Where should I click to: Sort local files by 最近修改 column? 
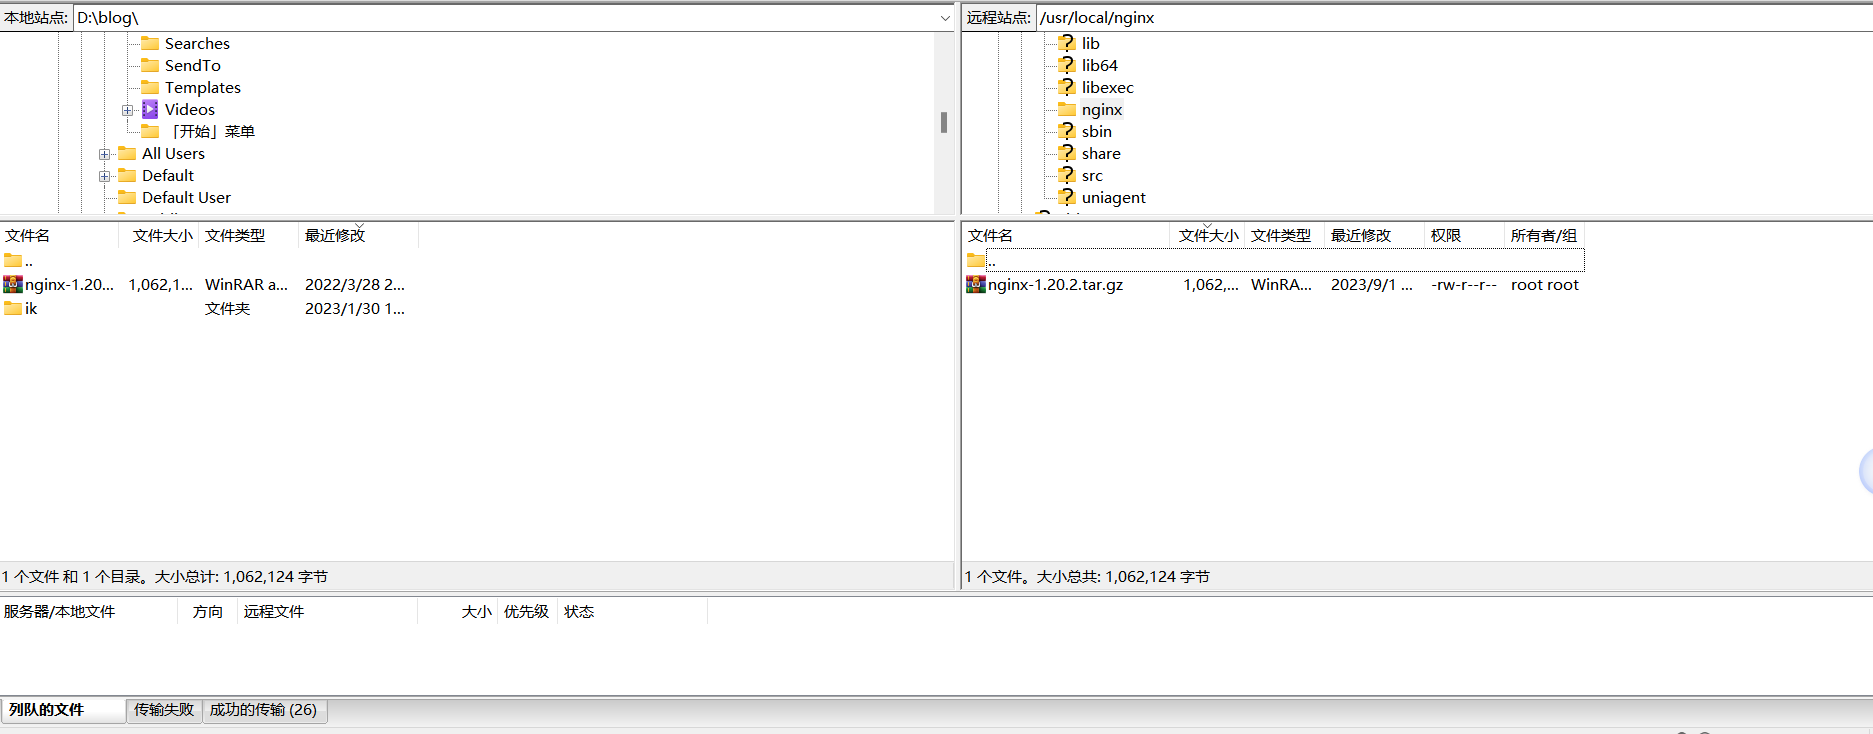(359, 236)
